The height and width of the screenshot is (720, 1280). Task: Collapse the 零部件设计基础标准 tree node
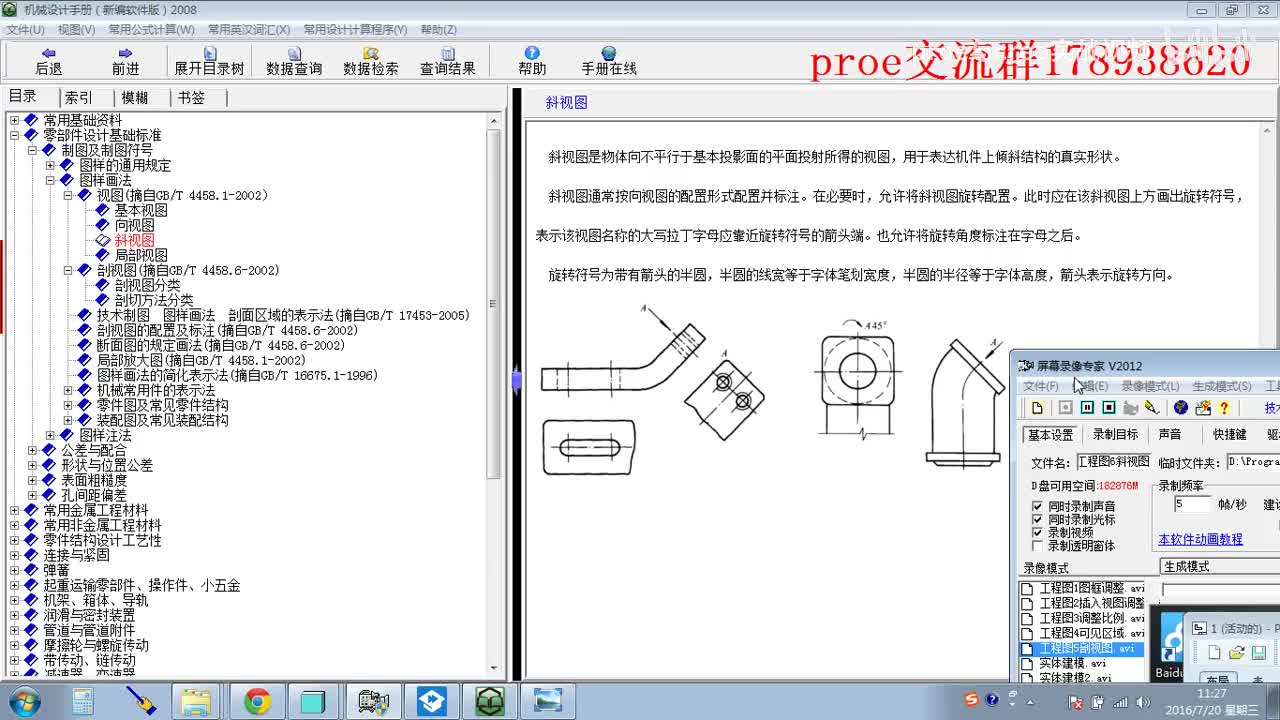coord(14,135)
